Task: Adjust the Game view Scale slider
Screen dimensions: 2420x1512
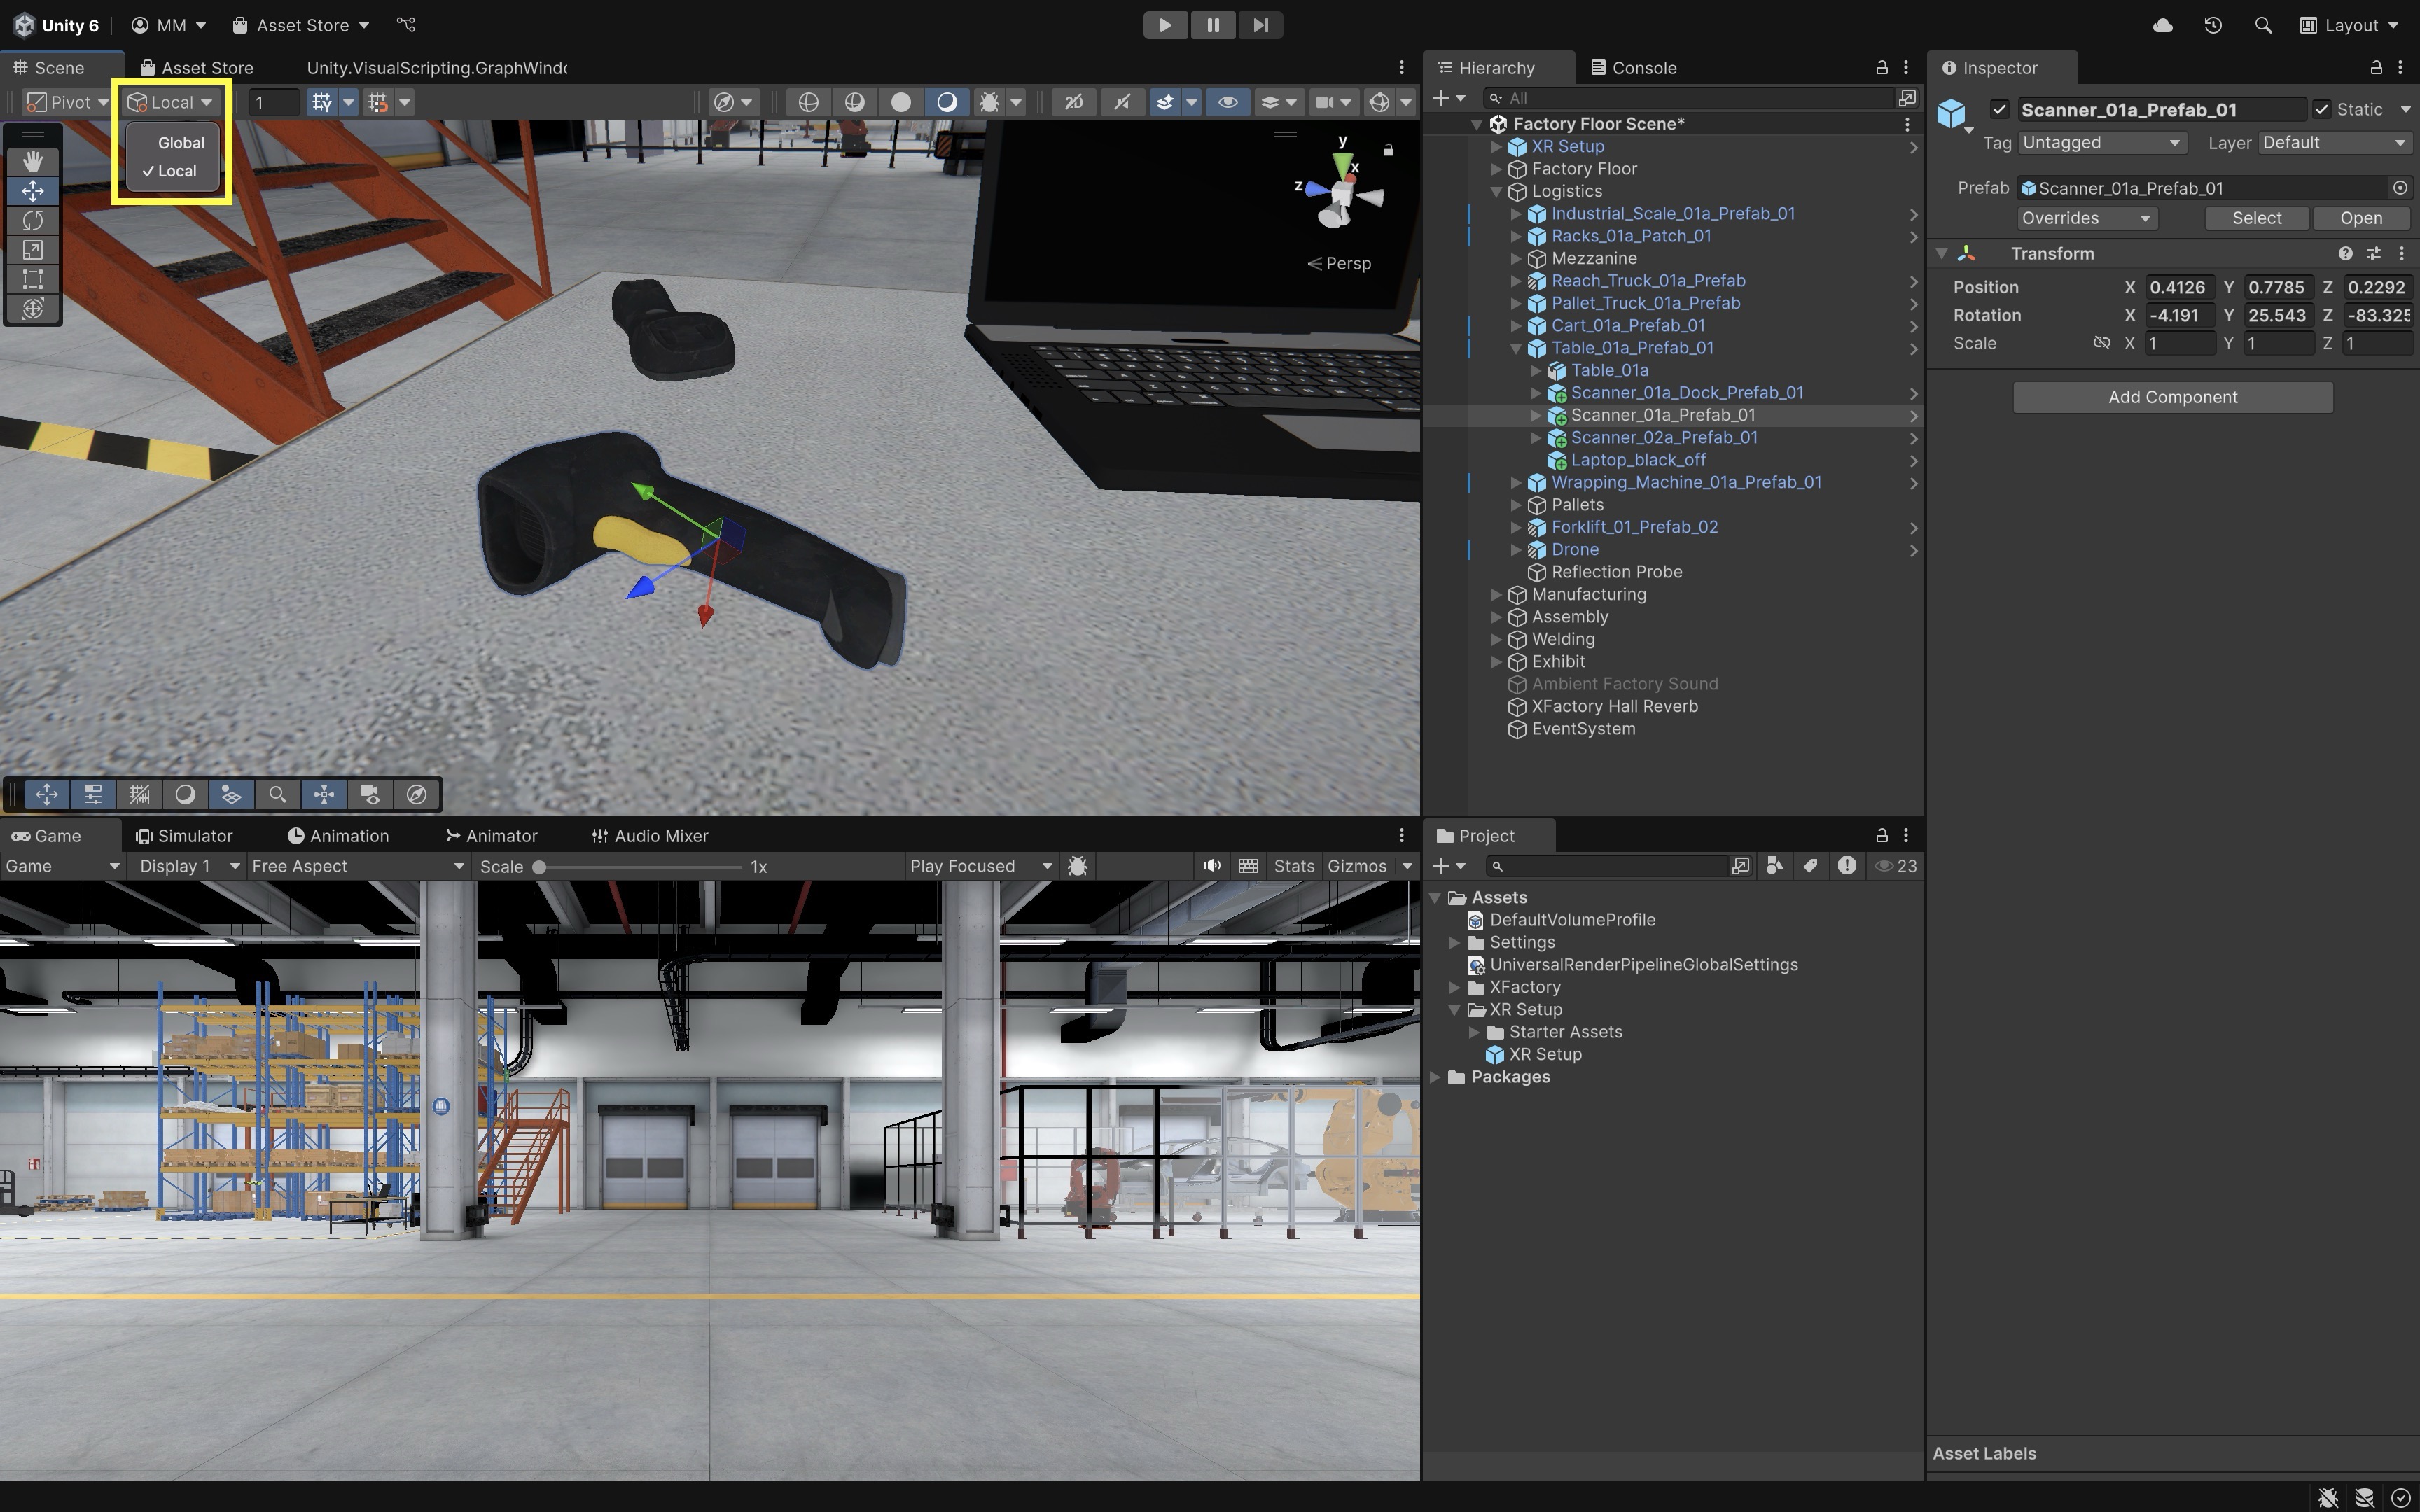Action: [x=539, y=866]
